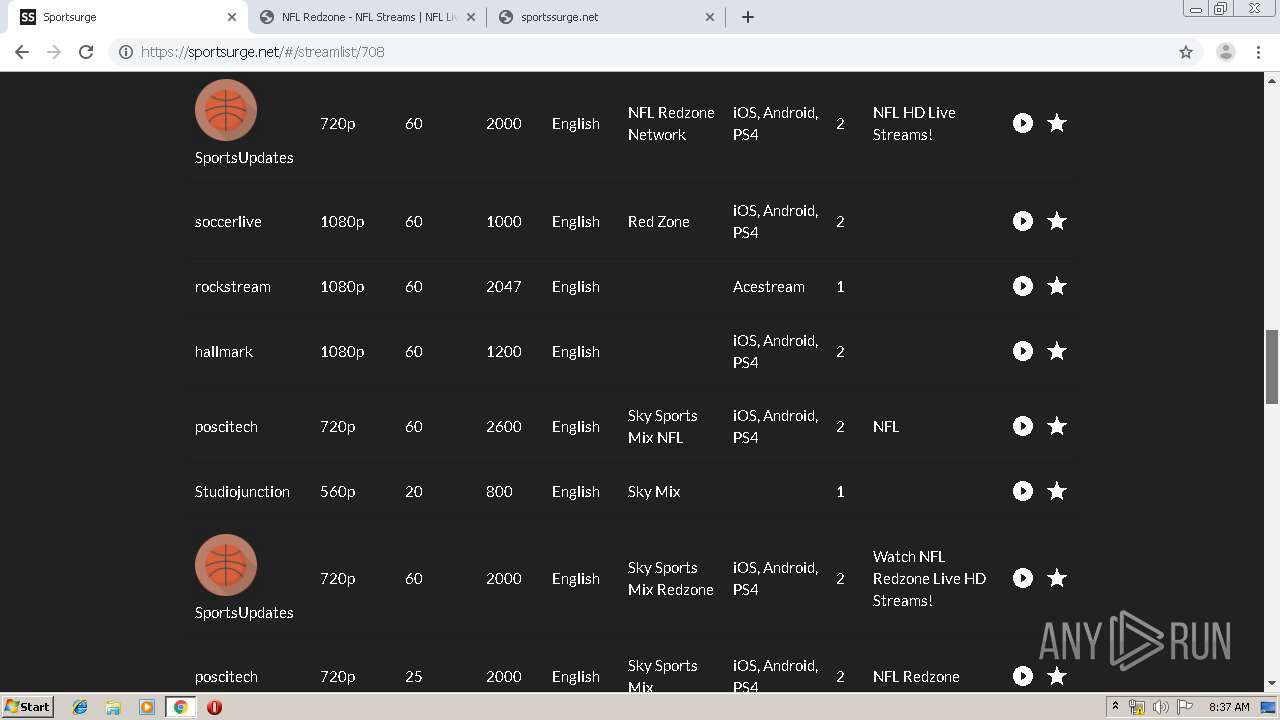Open the Windows Start menu

(27, 707)
